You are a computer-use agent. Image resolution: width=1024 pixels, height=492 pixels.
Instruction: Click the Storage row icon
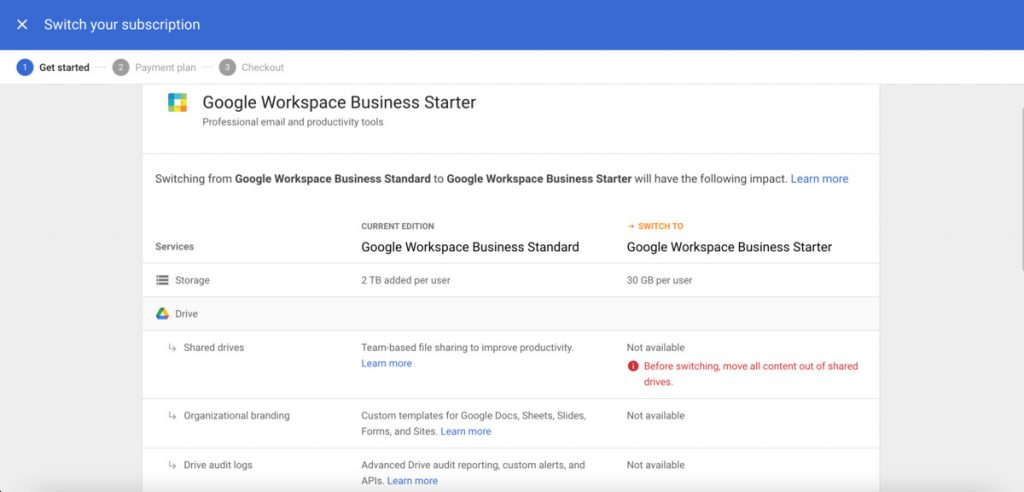162,280
